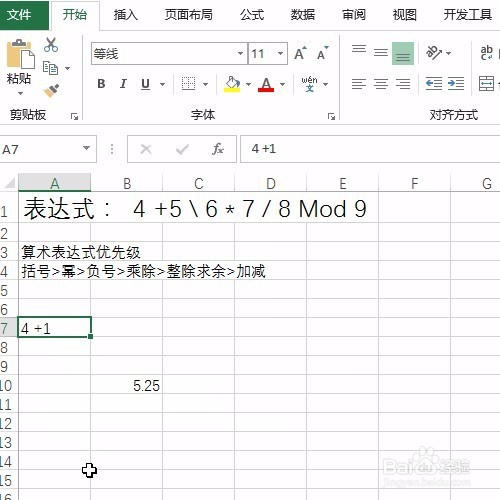Toggle Bold formatting
Viewport: 500px width, 500px height.
click(x=101, y=84)
